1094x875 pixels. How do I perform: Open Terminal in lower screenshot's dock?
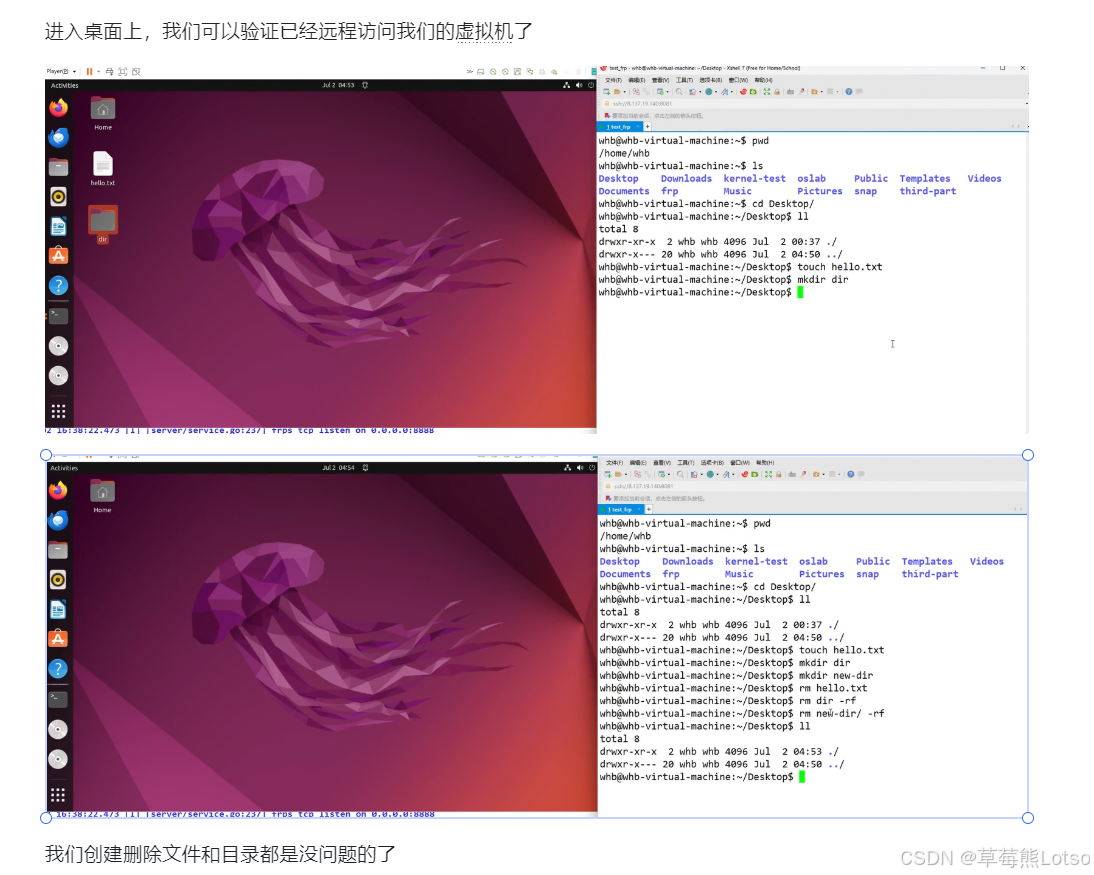click(59, 699)
